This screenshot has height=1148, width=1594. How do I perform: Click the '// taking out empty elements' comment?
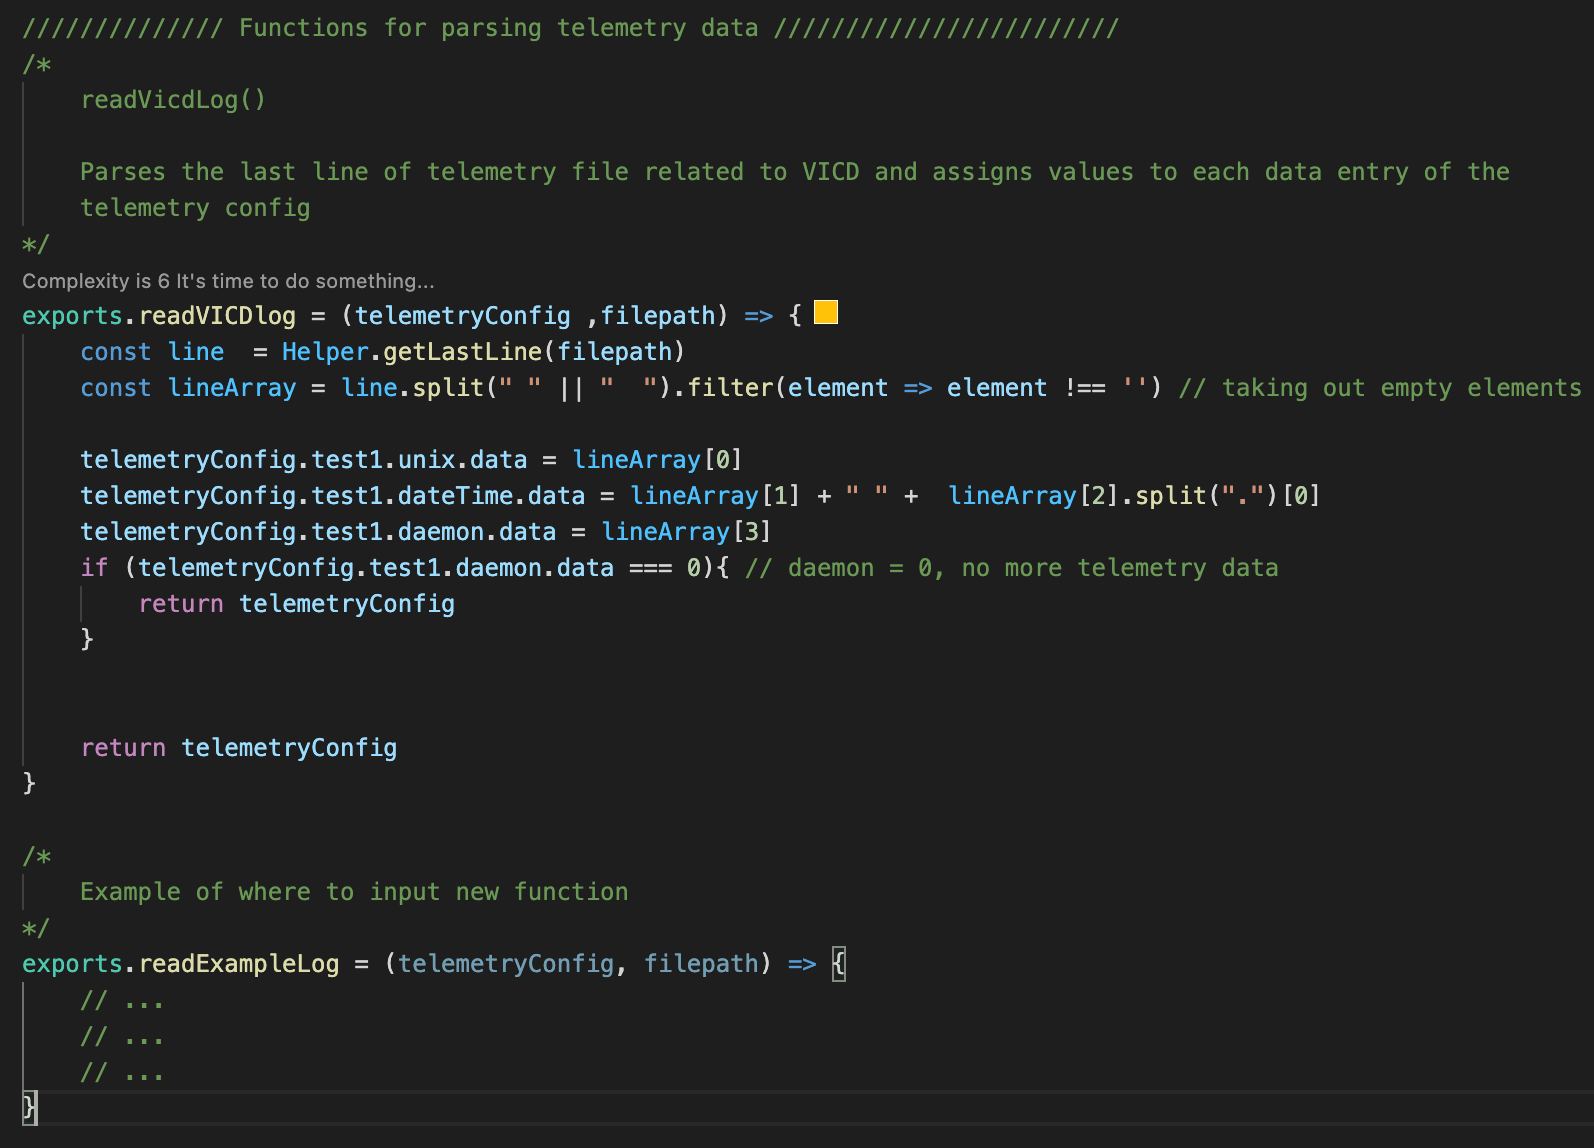pyautogui.click(x=1380, y=388)
